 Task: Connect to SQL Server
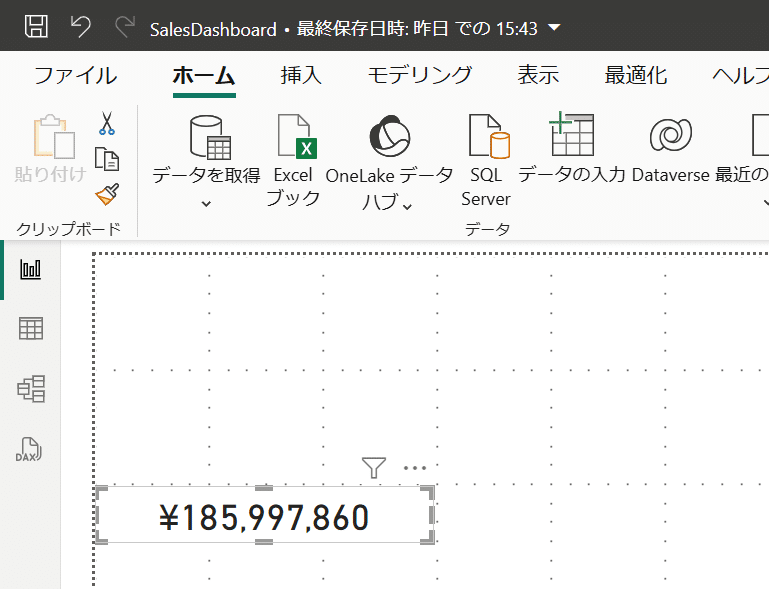[486, 160]
